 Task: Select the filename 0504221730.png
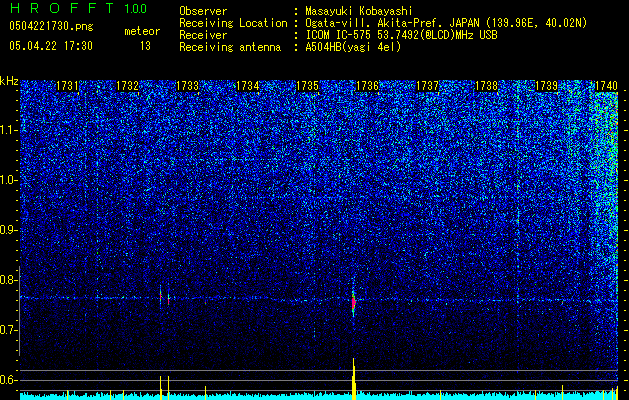point(51,26)
